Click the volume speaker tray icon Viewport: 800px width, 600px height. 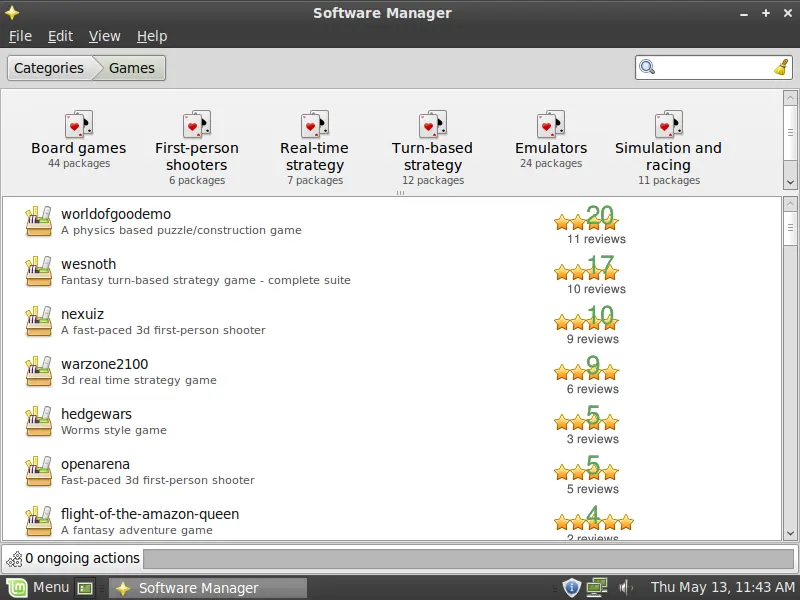point(625,587)
